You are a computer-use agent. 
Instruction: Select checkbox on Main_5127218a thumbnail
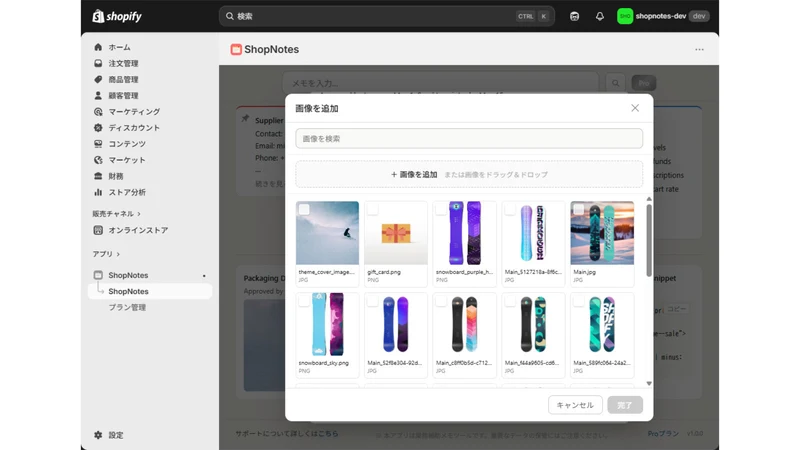[x=510, y=210]
